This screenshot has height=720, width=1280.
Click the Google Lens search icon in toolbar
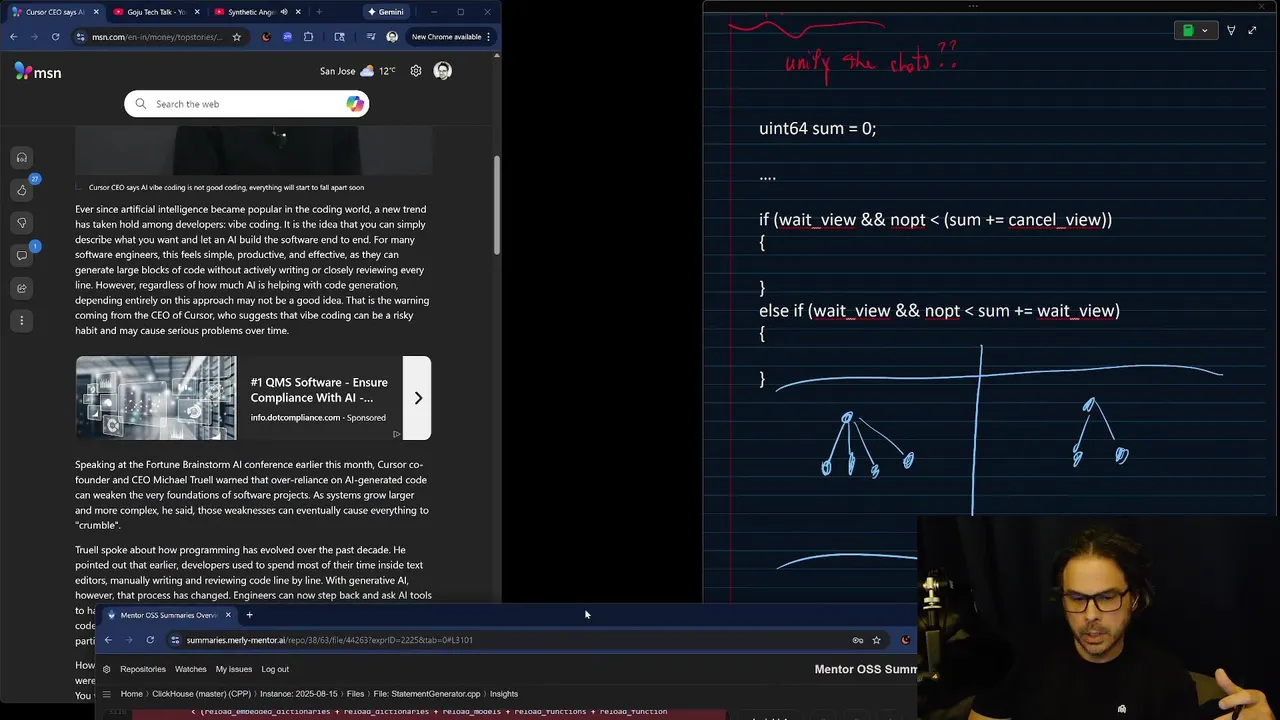coord(340,37)
